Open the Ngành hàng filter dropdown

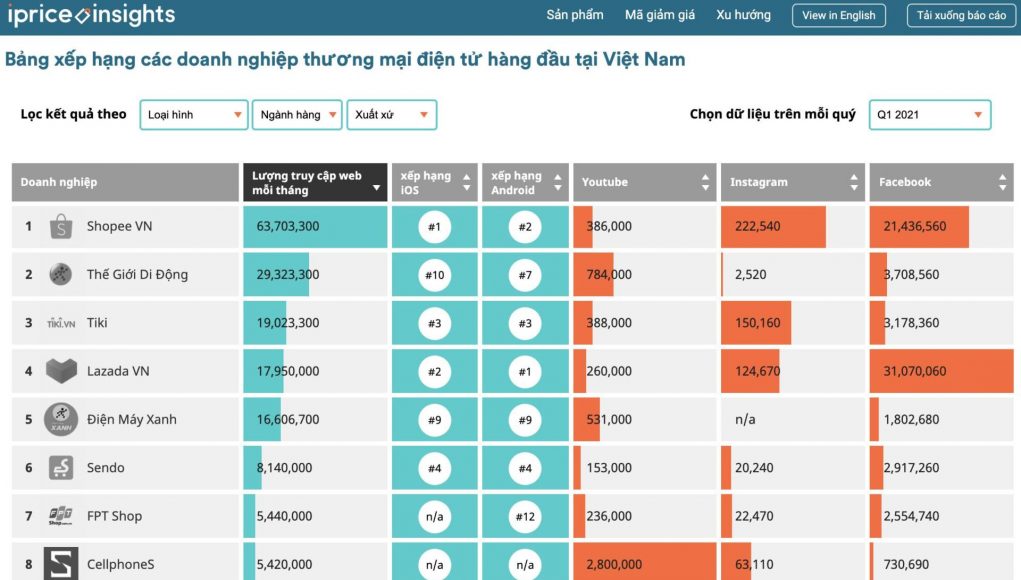[x=297, y=115]
